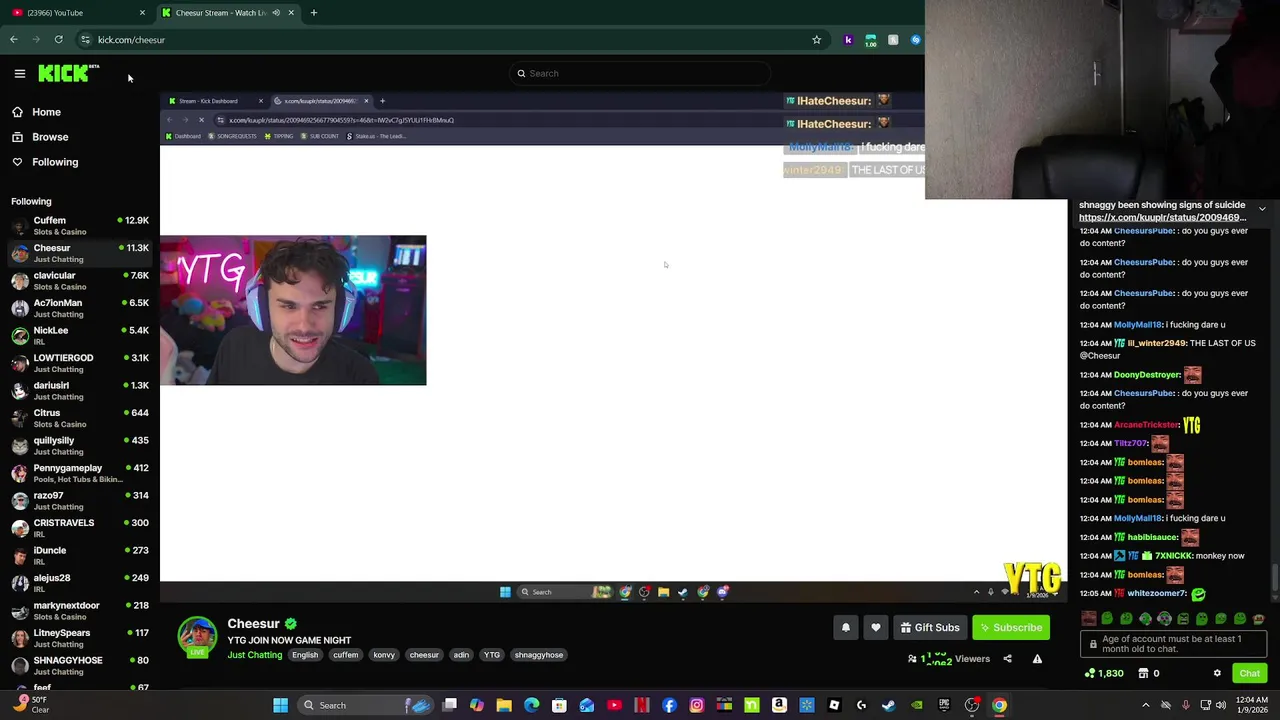Click Chrome icon in the taskbar
This screenshot has width=1280, height=720.
coord(999,705)
